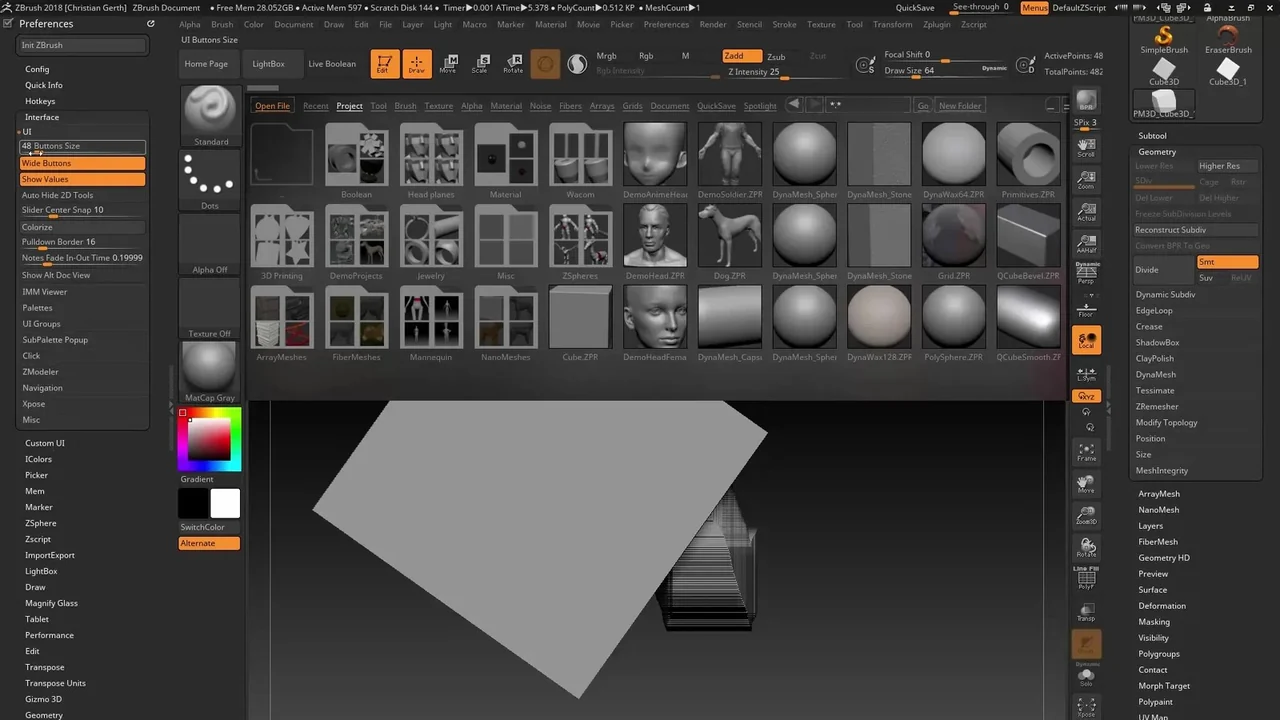Click the Live Boolean button
This screenshot has width=1280, height=720.
coord(332,64)
